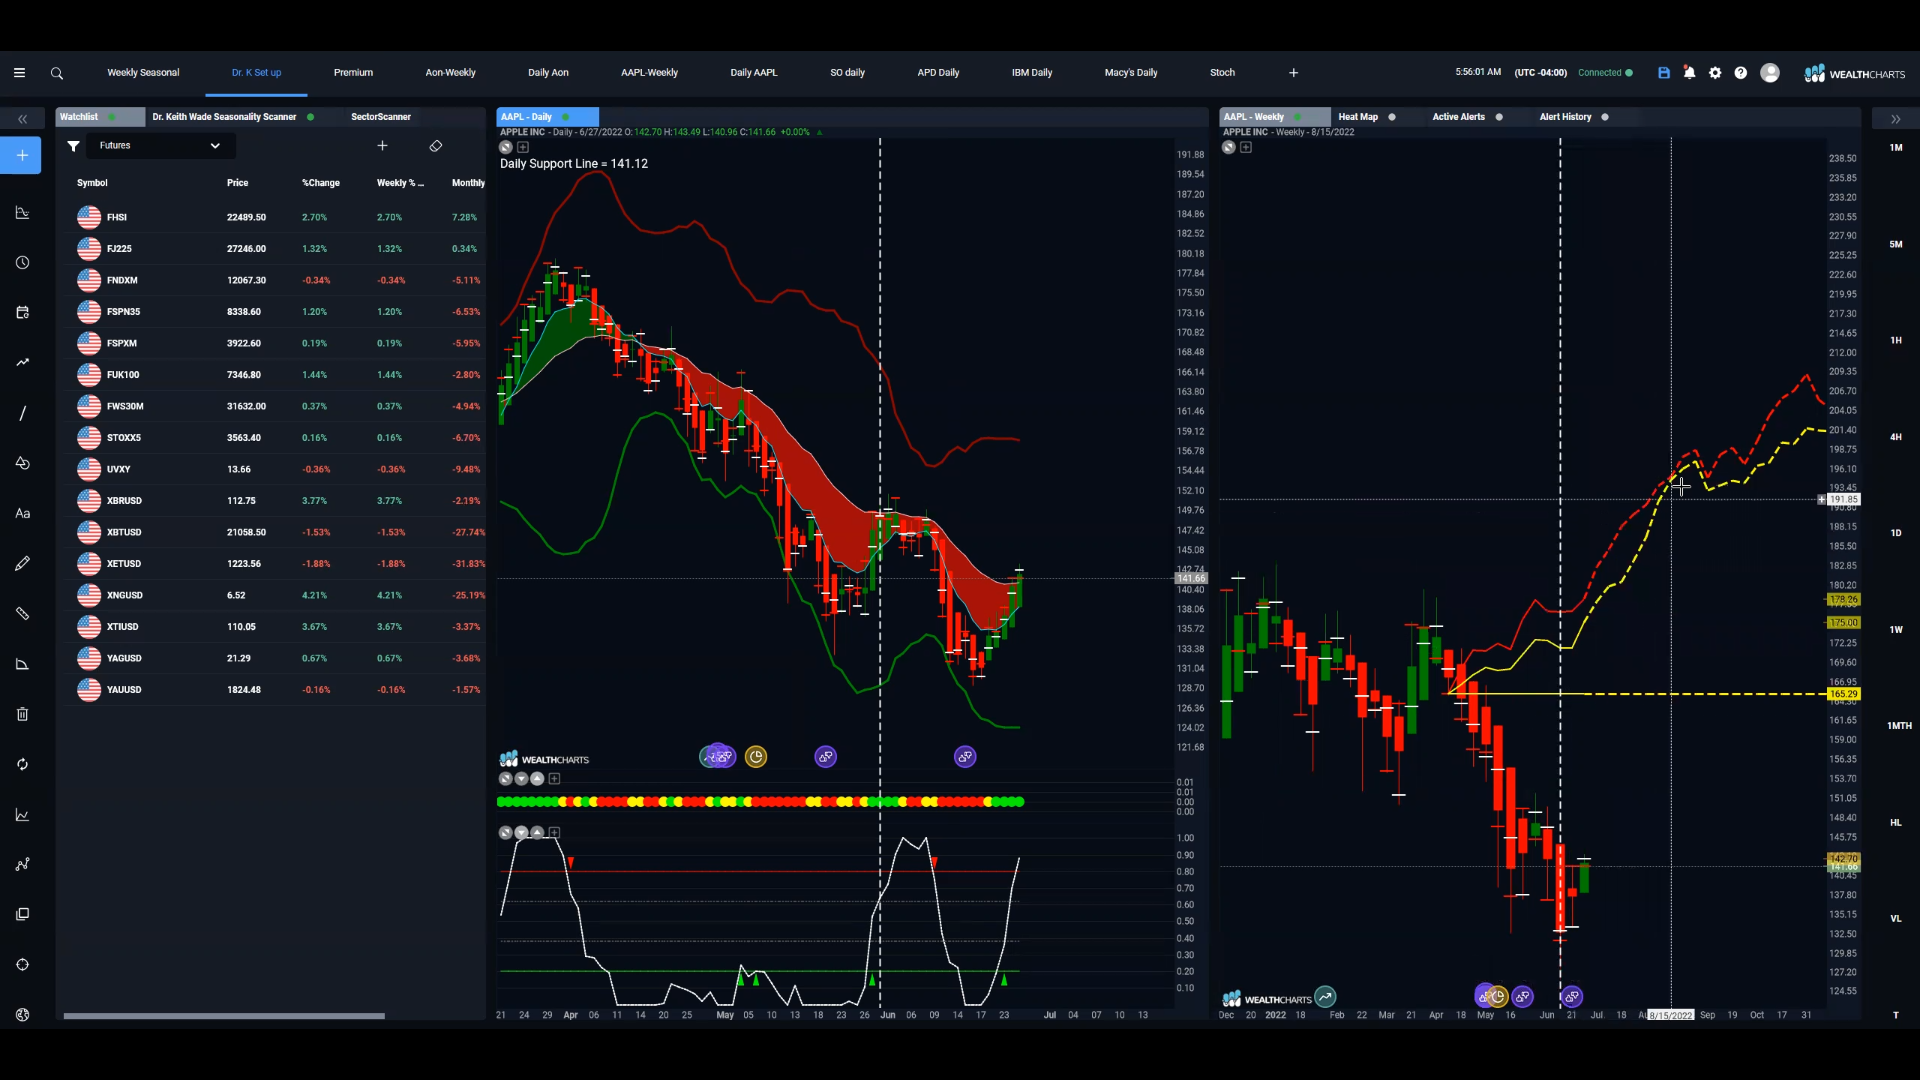Click the gold clock event marker on daily chart
Screen dimensions: 1920x1080
pos(756,757)
